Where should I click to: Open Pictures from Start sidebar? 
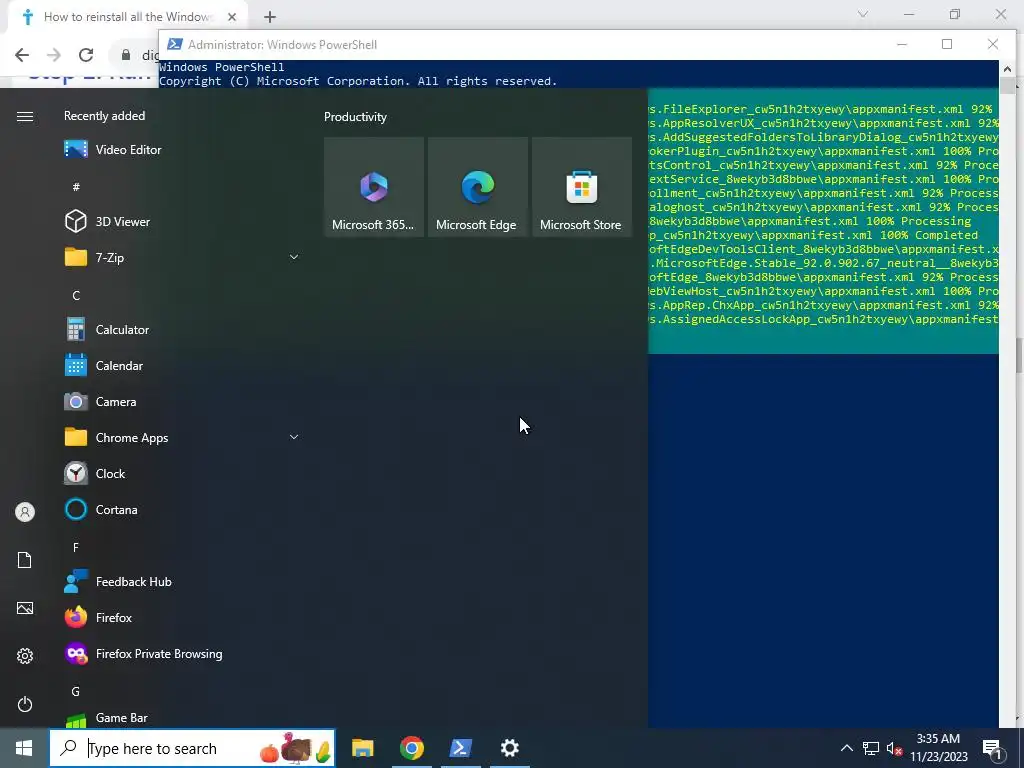25,609
